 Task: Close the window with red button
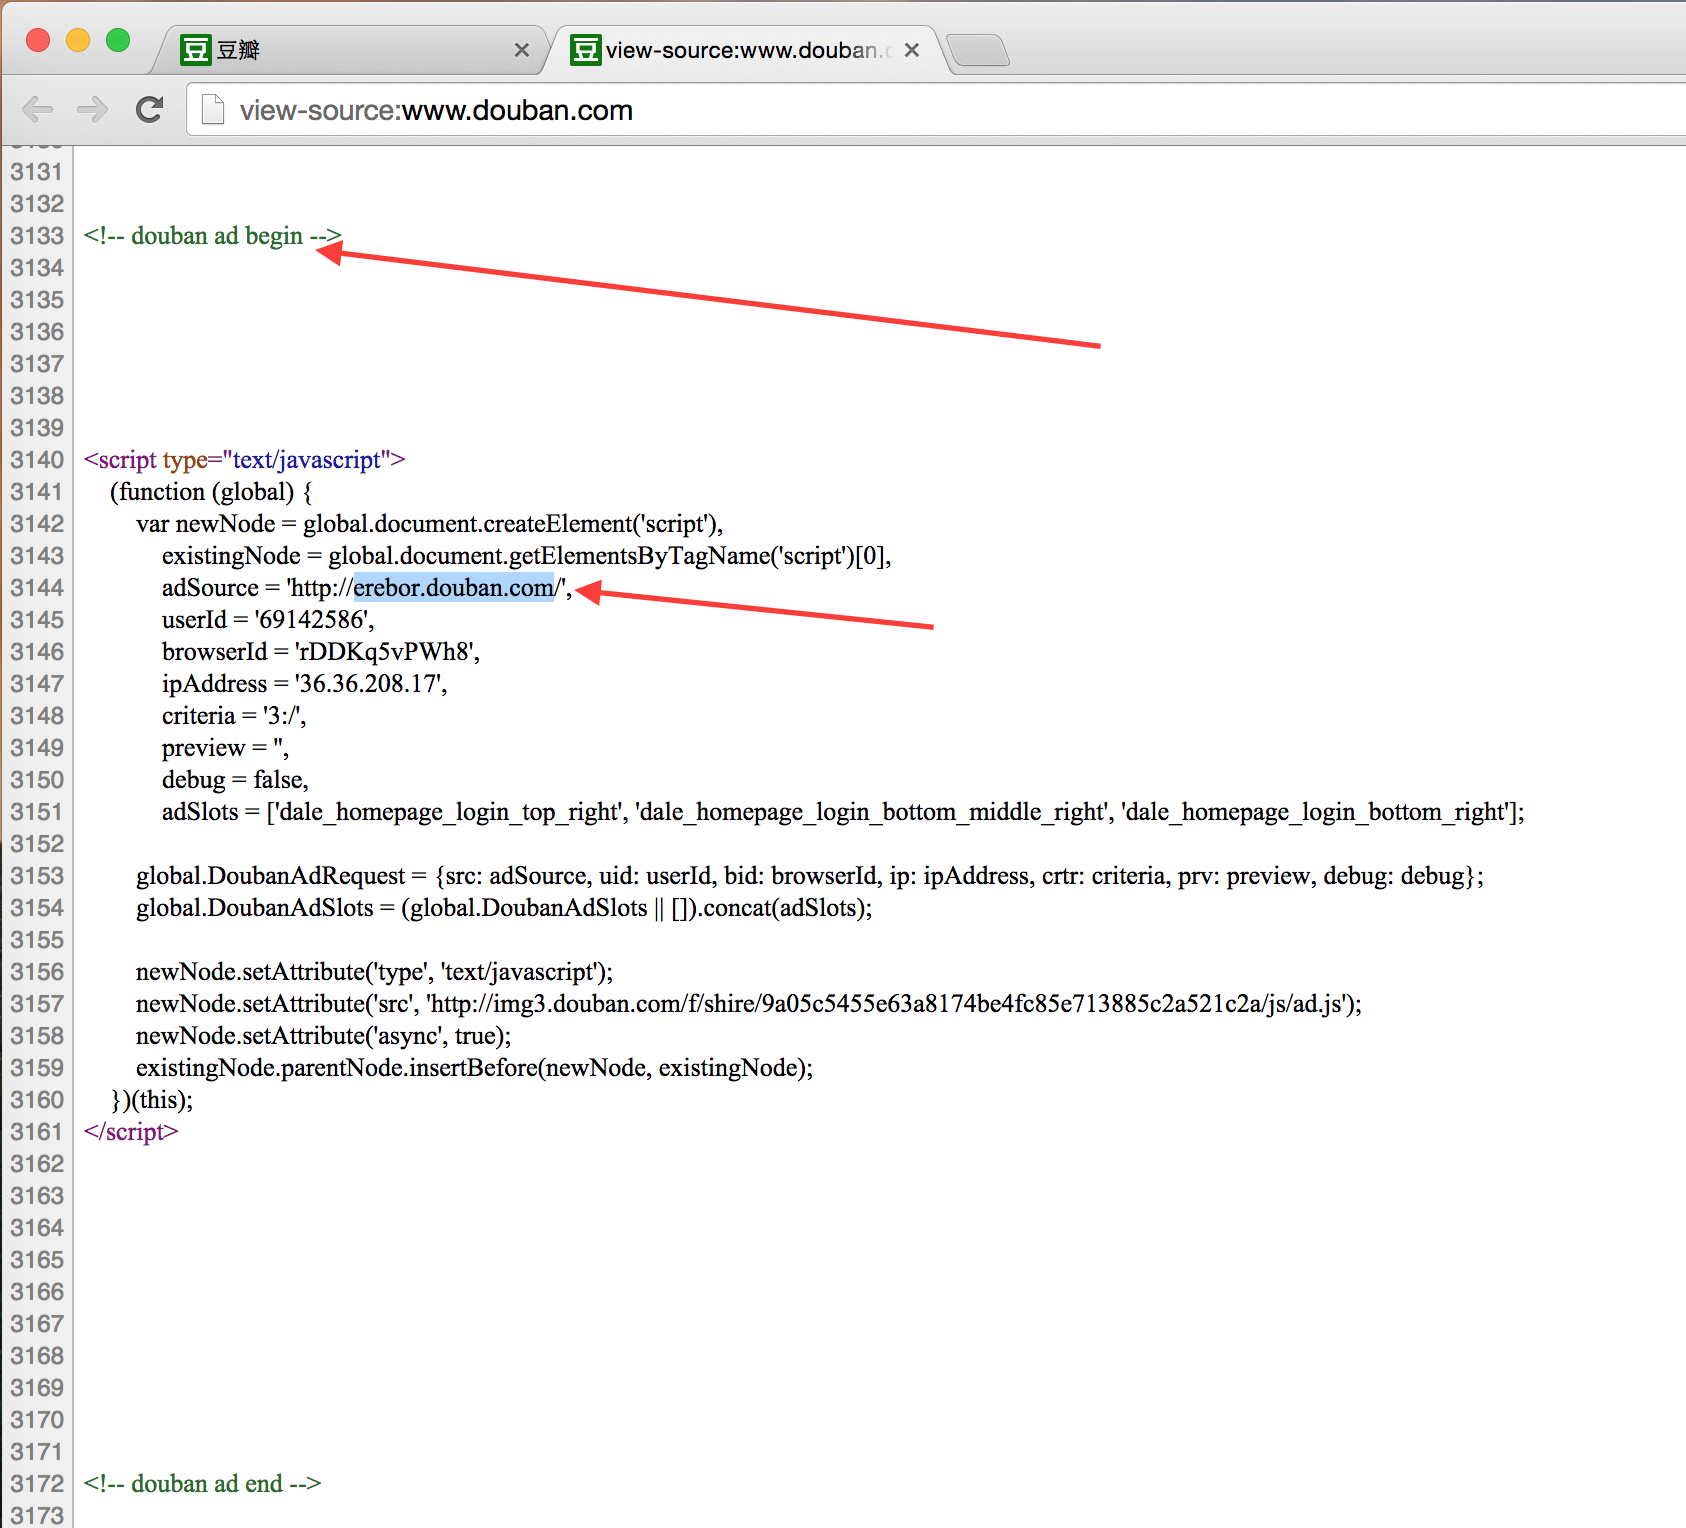[x=38, y=40]
